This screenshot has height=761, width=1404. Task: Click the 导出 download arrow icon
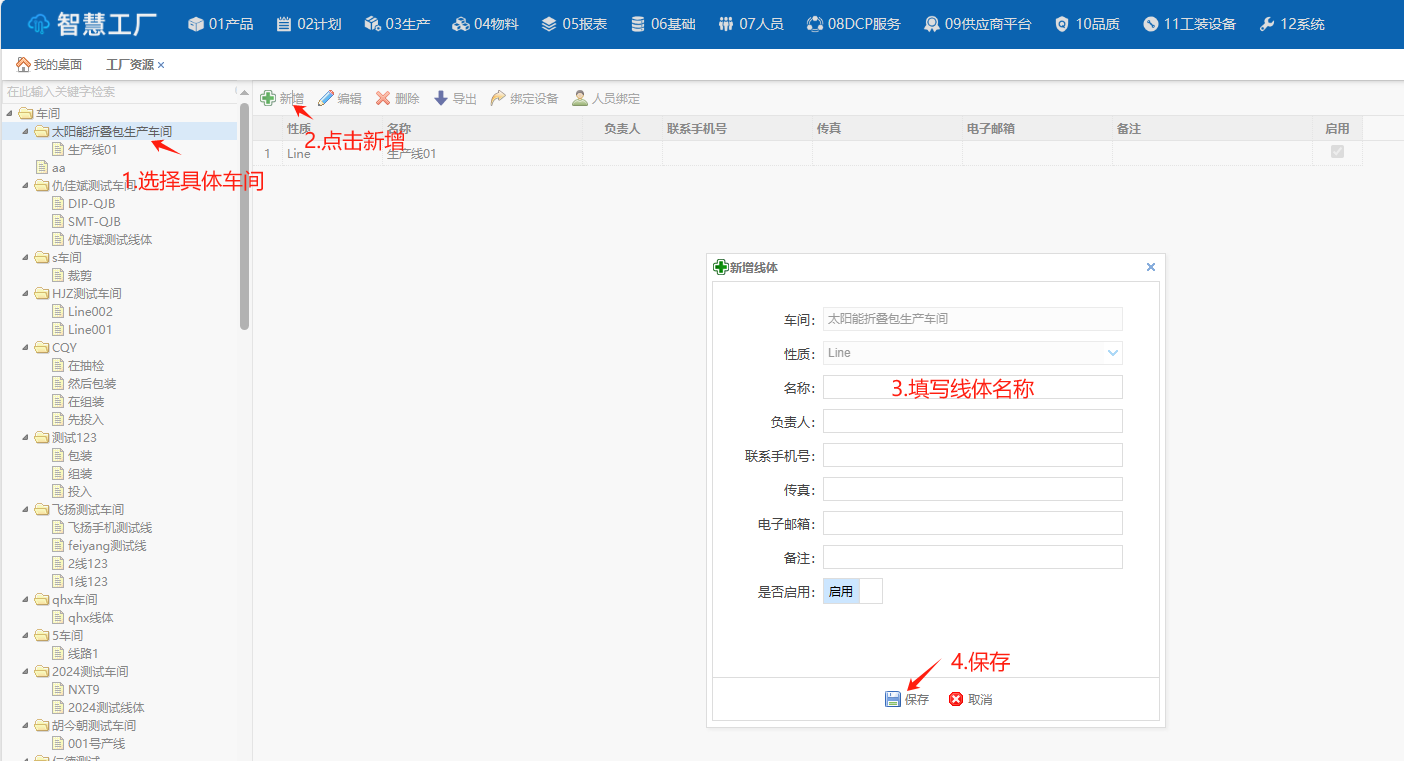point(441,98)
